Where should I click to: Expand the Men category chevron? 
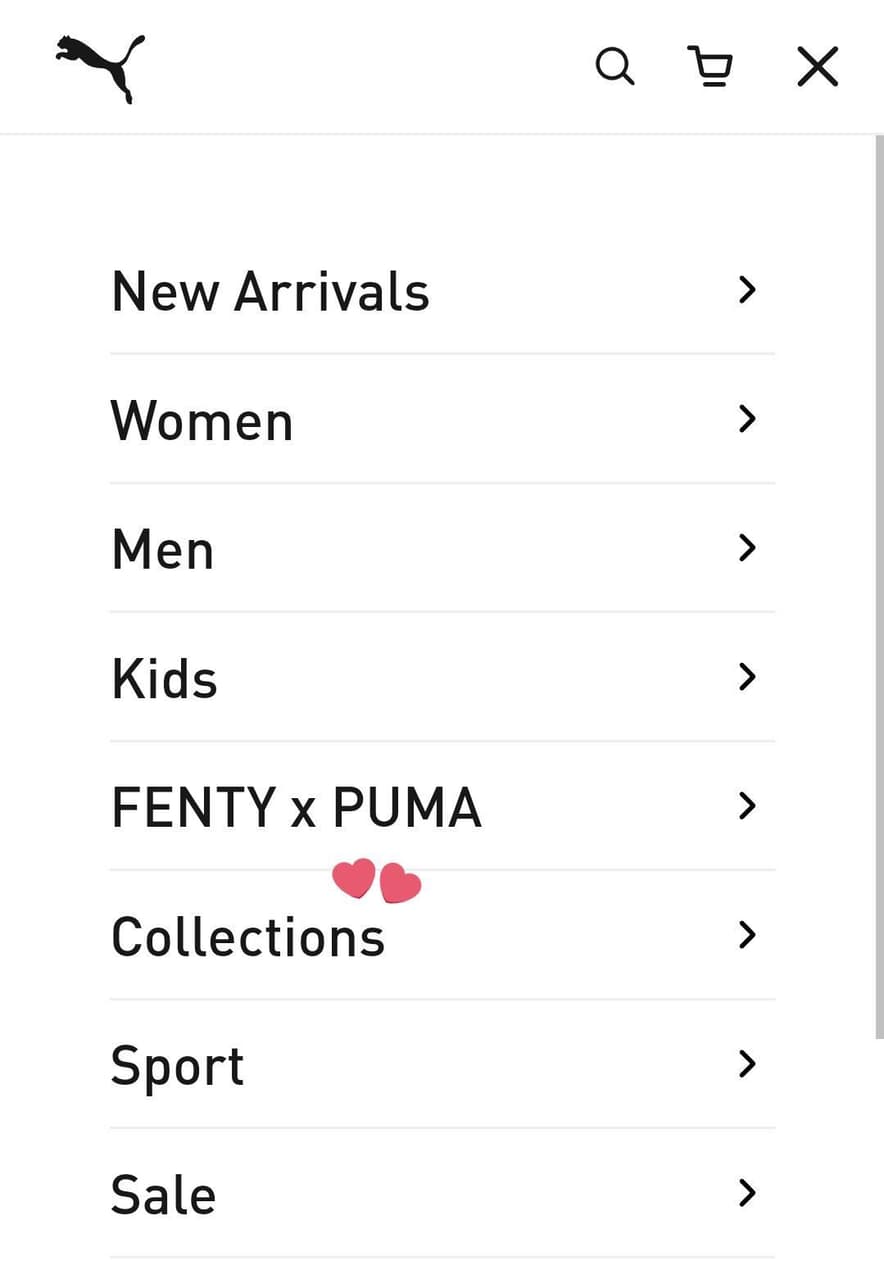[x=746, y=547]
